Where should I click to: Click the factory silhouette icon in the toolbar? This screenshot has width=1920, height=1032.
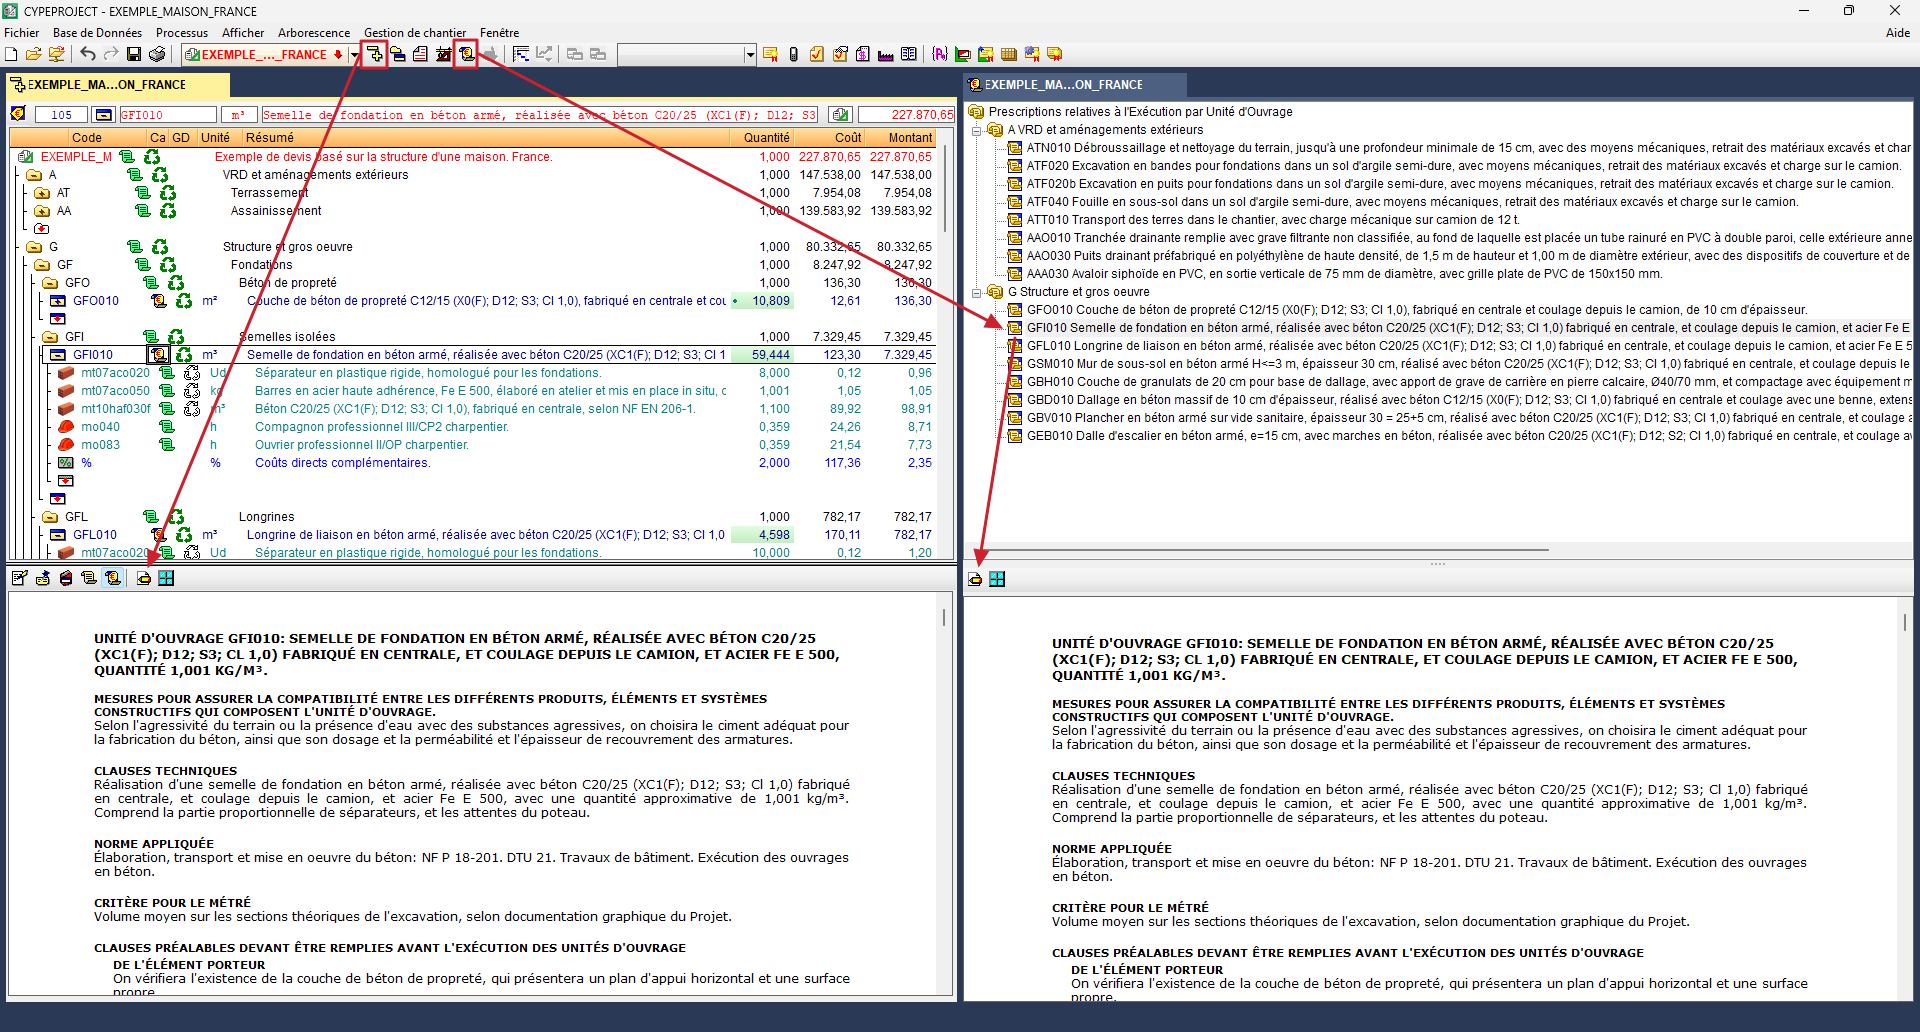[886, 54]
